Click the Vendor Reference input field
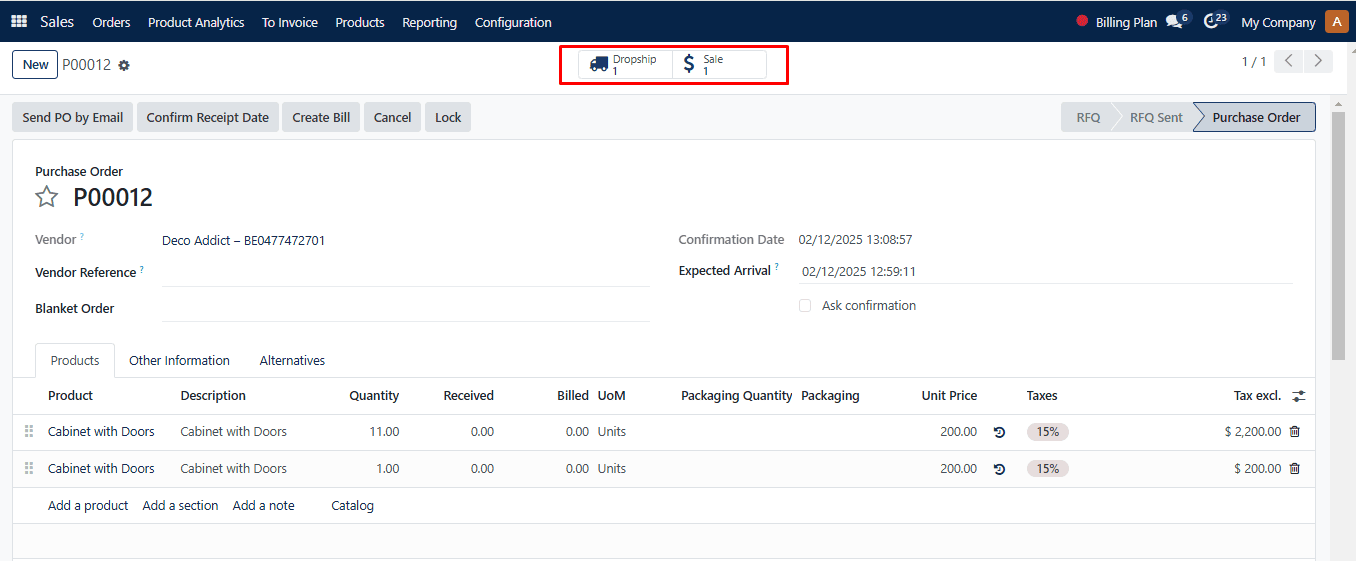The image size is (1356, 561). (405, 273)
